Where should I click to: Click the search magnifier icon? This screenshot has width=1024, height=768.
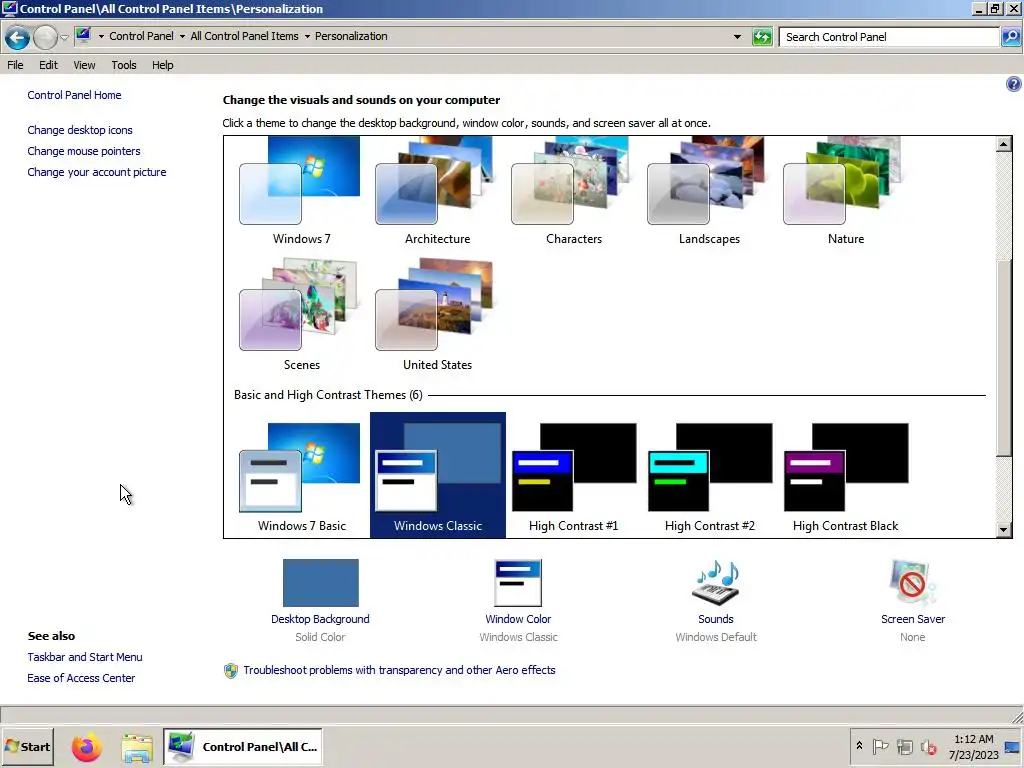click(x=1010, y=37)
